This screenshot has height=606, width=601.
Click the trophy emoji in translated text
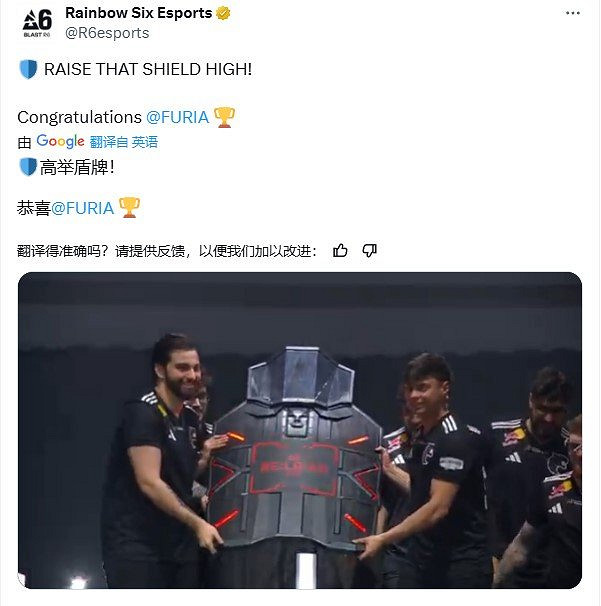(x=129, y=208)
